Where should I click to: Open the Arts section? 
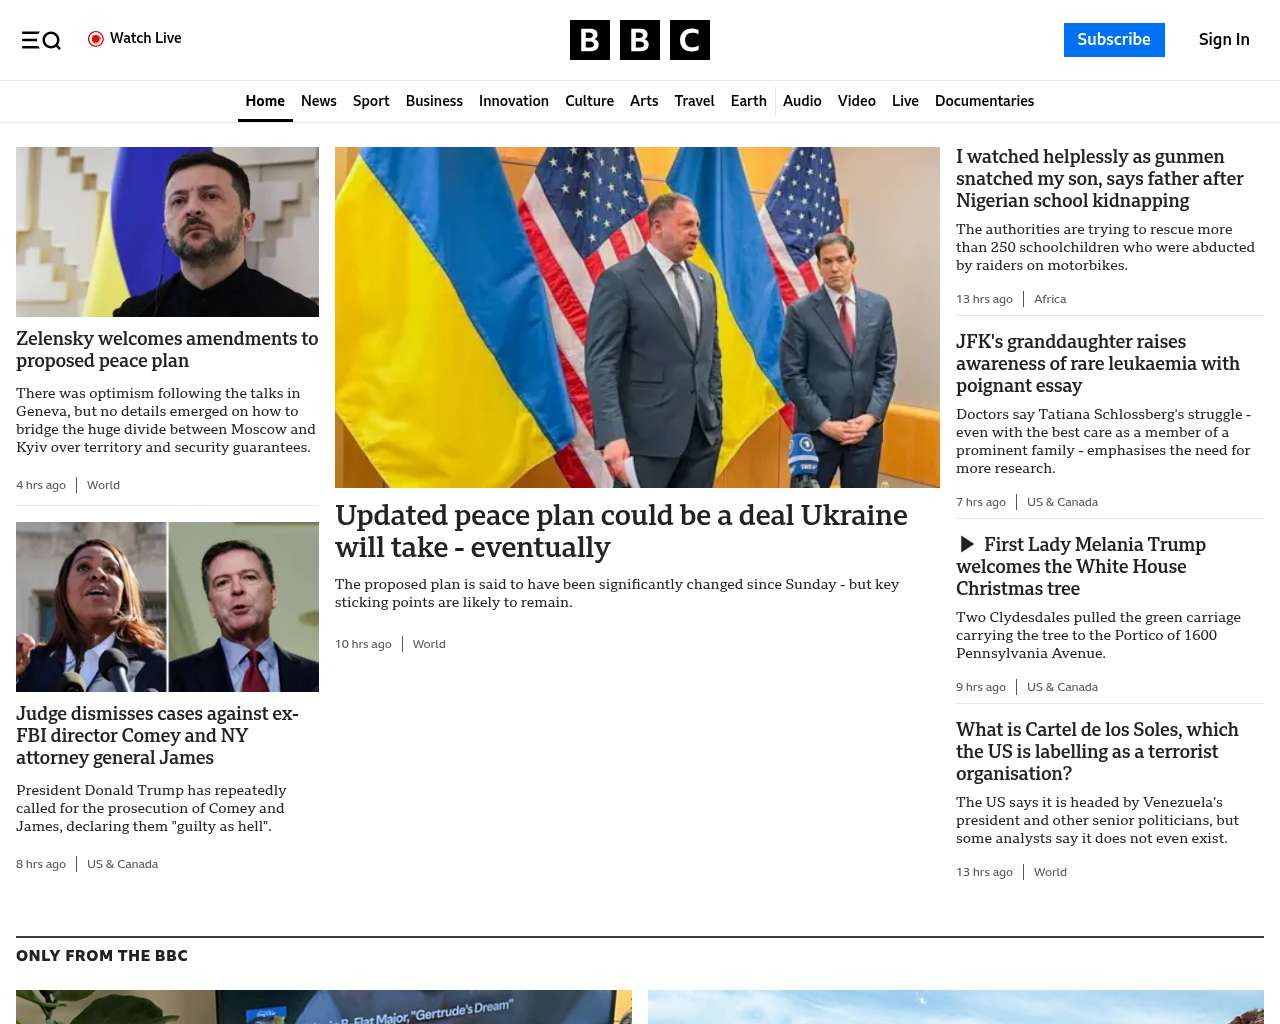644,101
